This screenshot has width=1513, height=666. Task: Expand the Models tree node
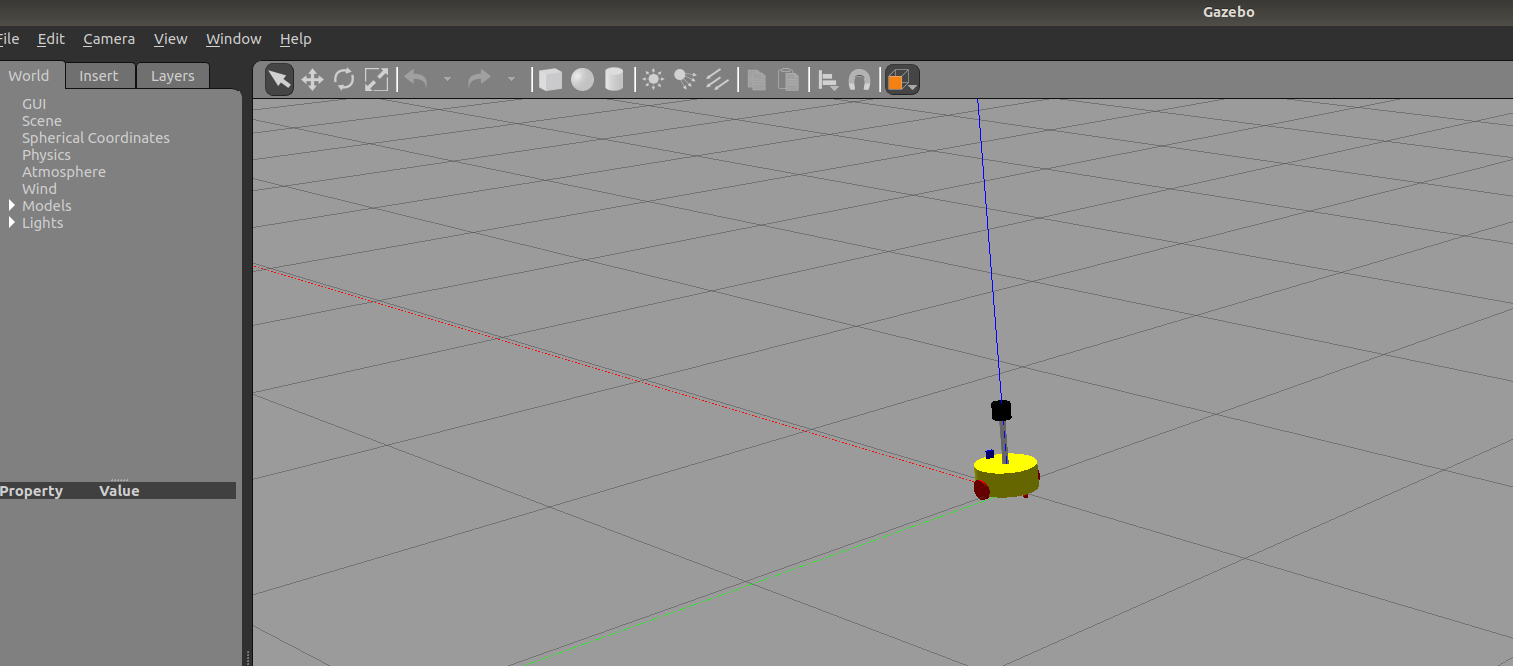pyautogui.click(x=12, y=205)
